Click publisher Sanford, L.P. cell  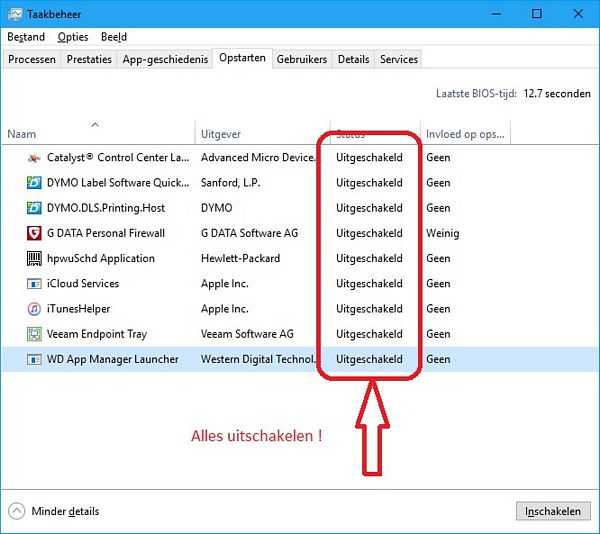point(230,183)
